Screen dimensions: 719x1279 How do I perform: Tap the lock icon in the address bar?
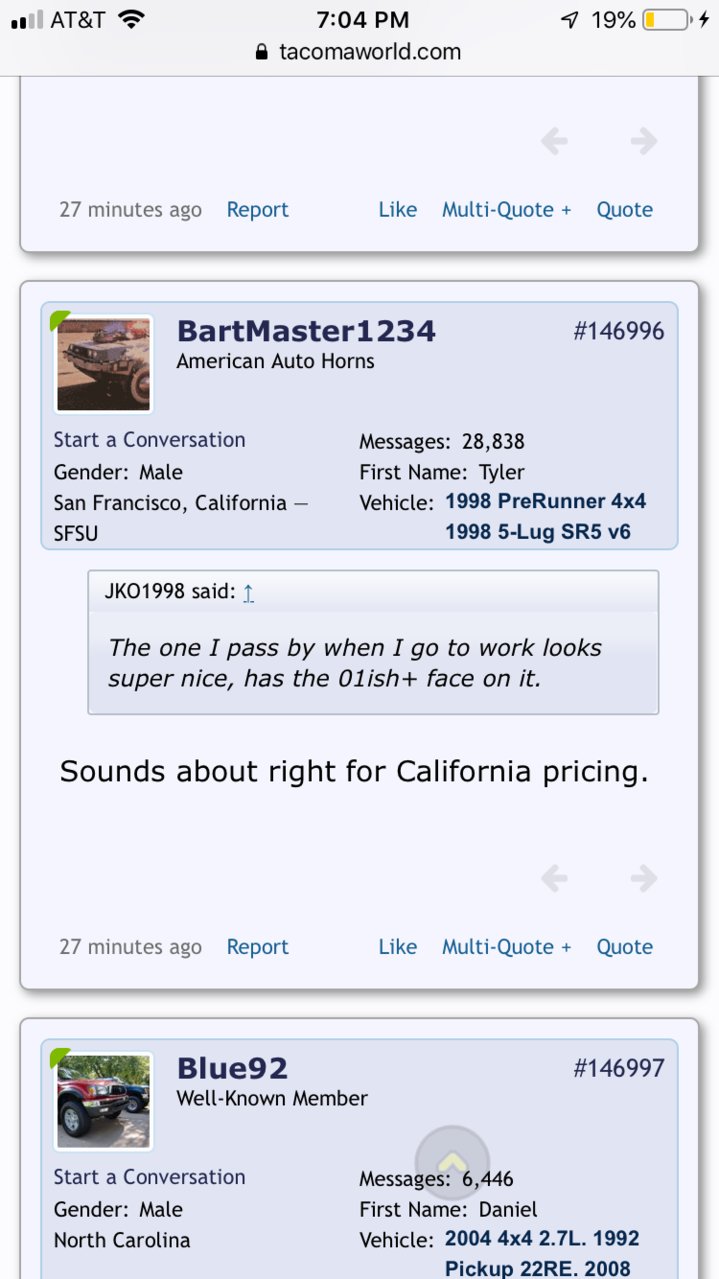[x=263, y=52]
